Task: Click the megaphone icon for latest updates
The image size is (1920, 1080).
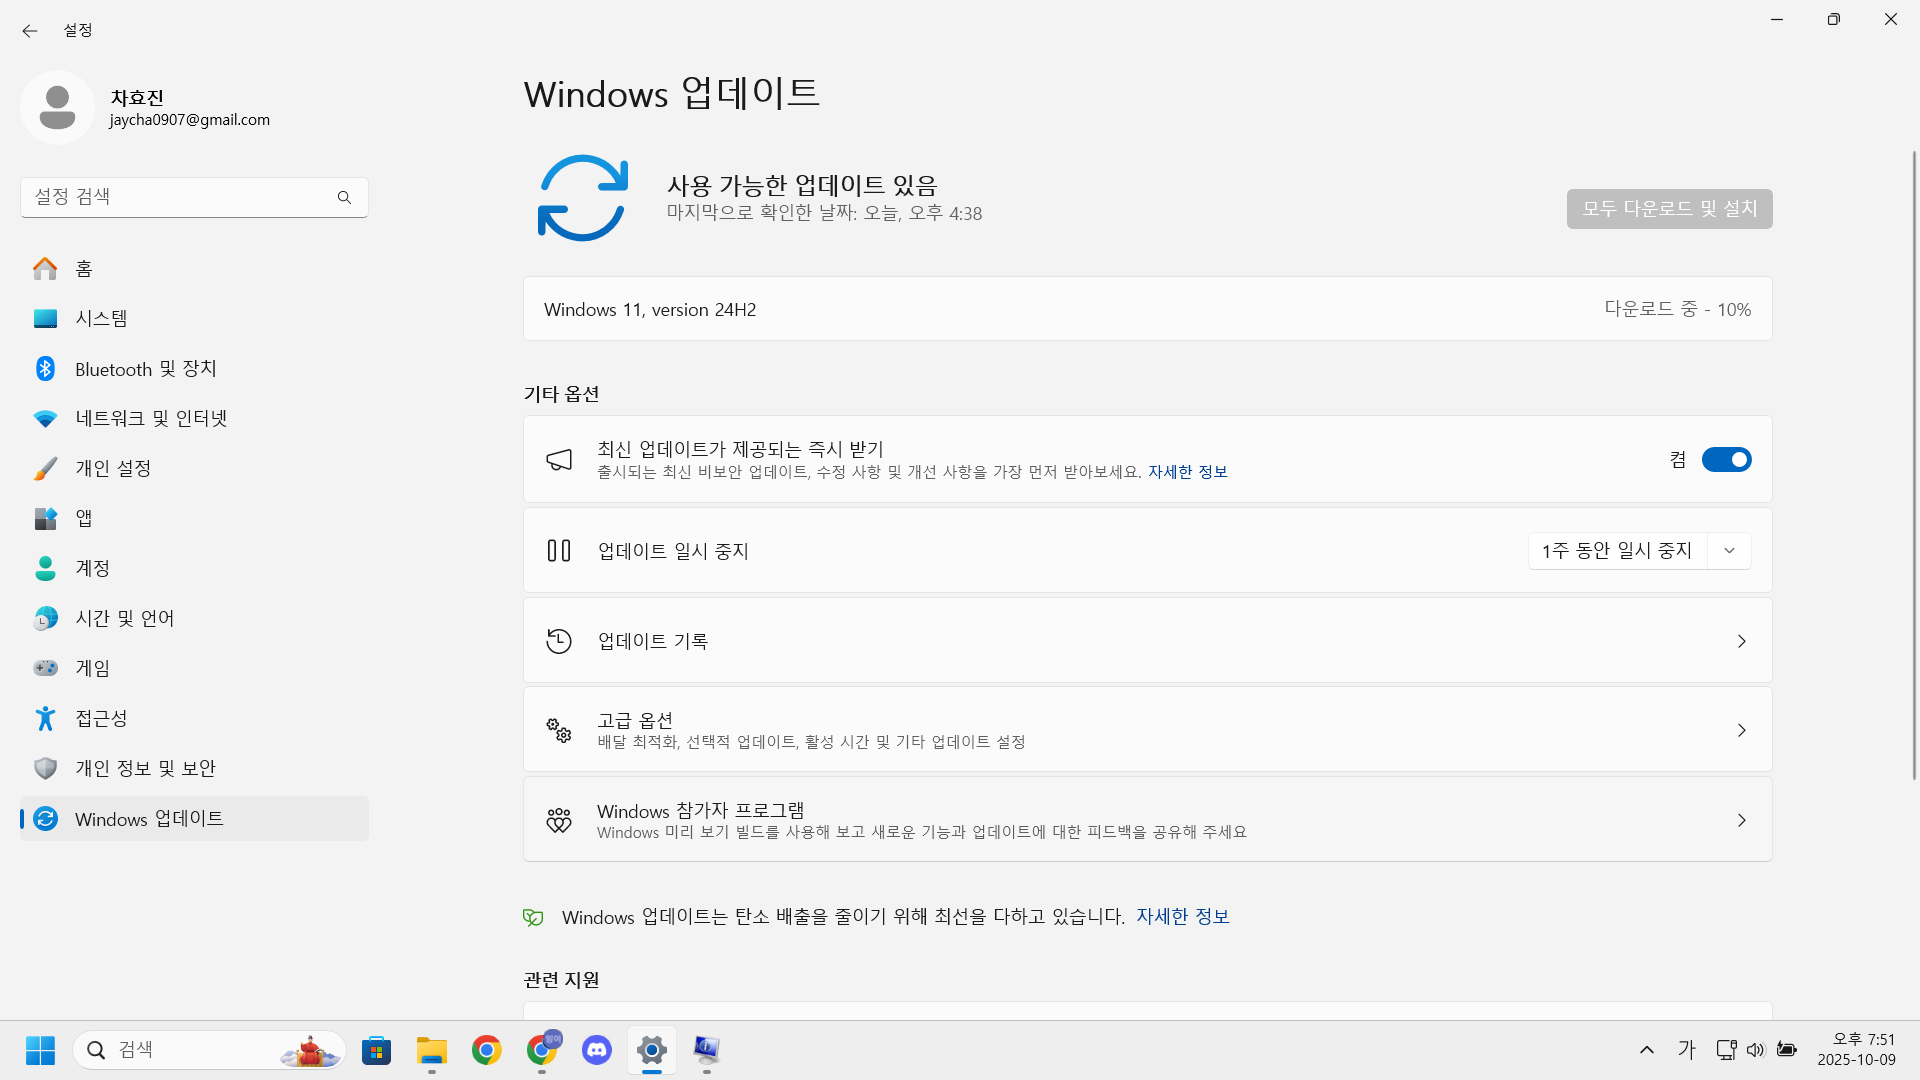Action: pyautogui.click(x=559, y=459)
